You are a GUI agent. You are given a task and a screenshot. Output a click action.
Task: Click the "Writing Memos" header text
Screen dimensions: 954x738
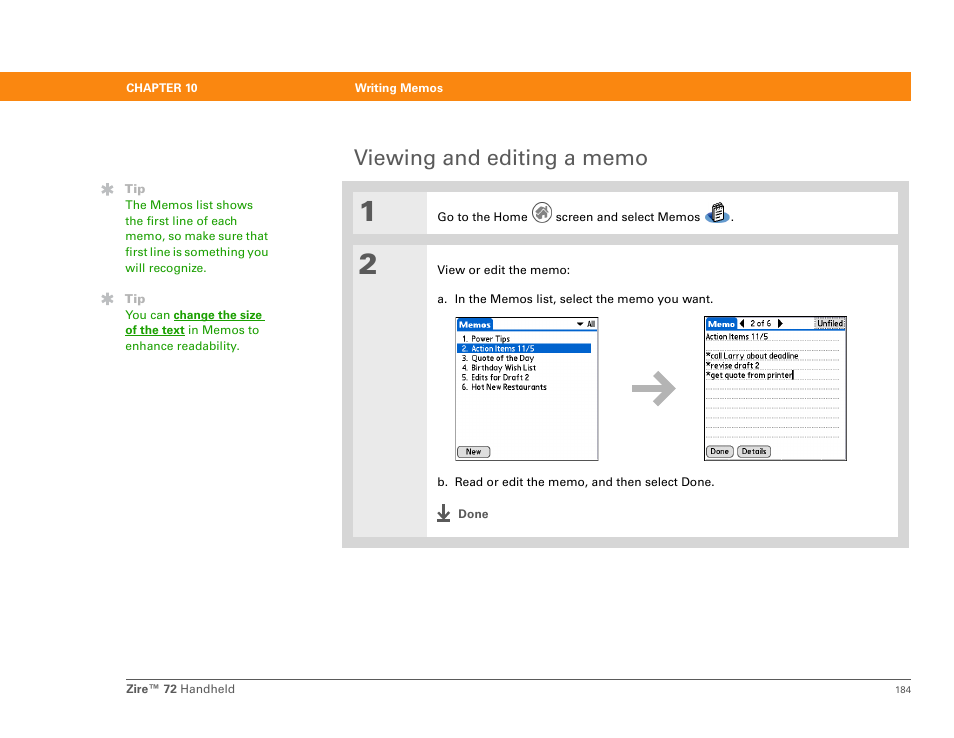point(399,88)
